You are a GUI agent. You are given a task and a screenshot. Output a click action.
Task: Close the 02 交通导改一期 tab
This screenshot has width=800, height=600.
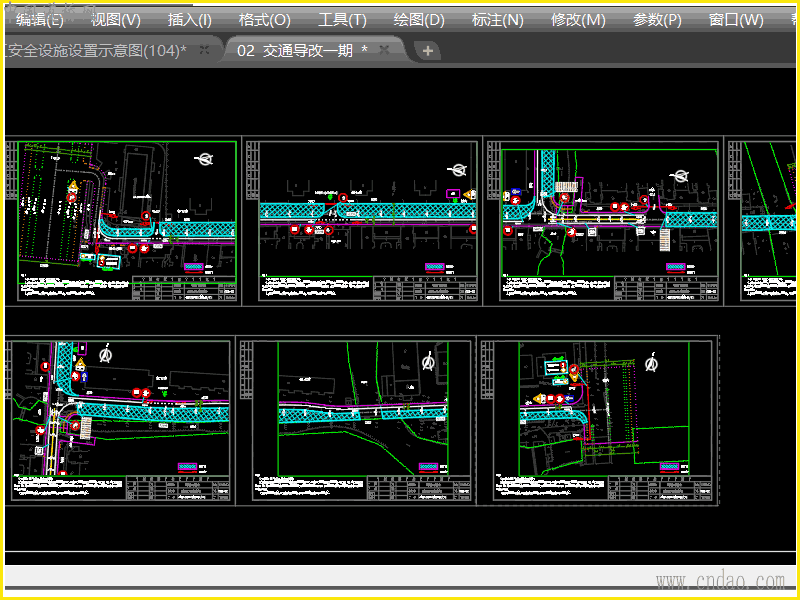point(384,50)
